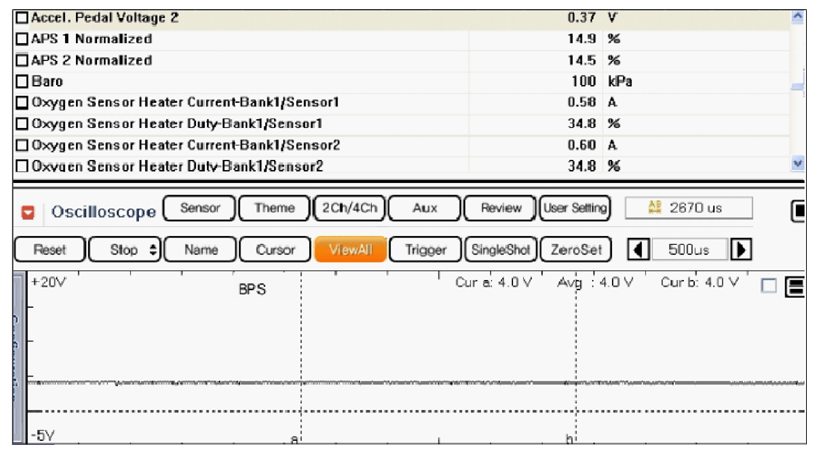Open the Stop dropdown
This screenshot has height=454, width=816.
(x=125, y=250)
